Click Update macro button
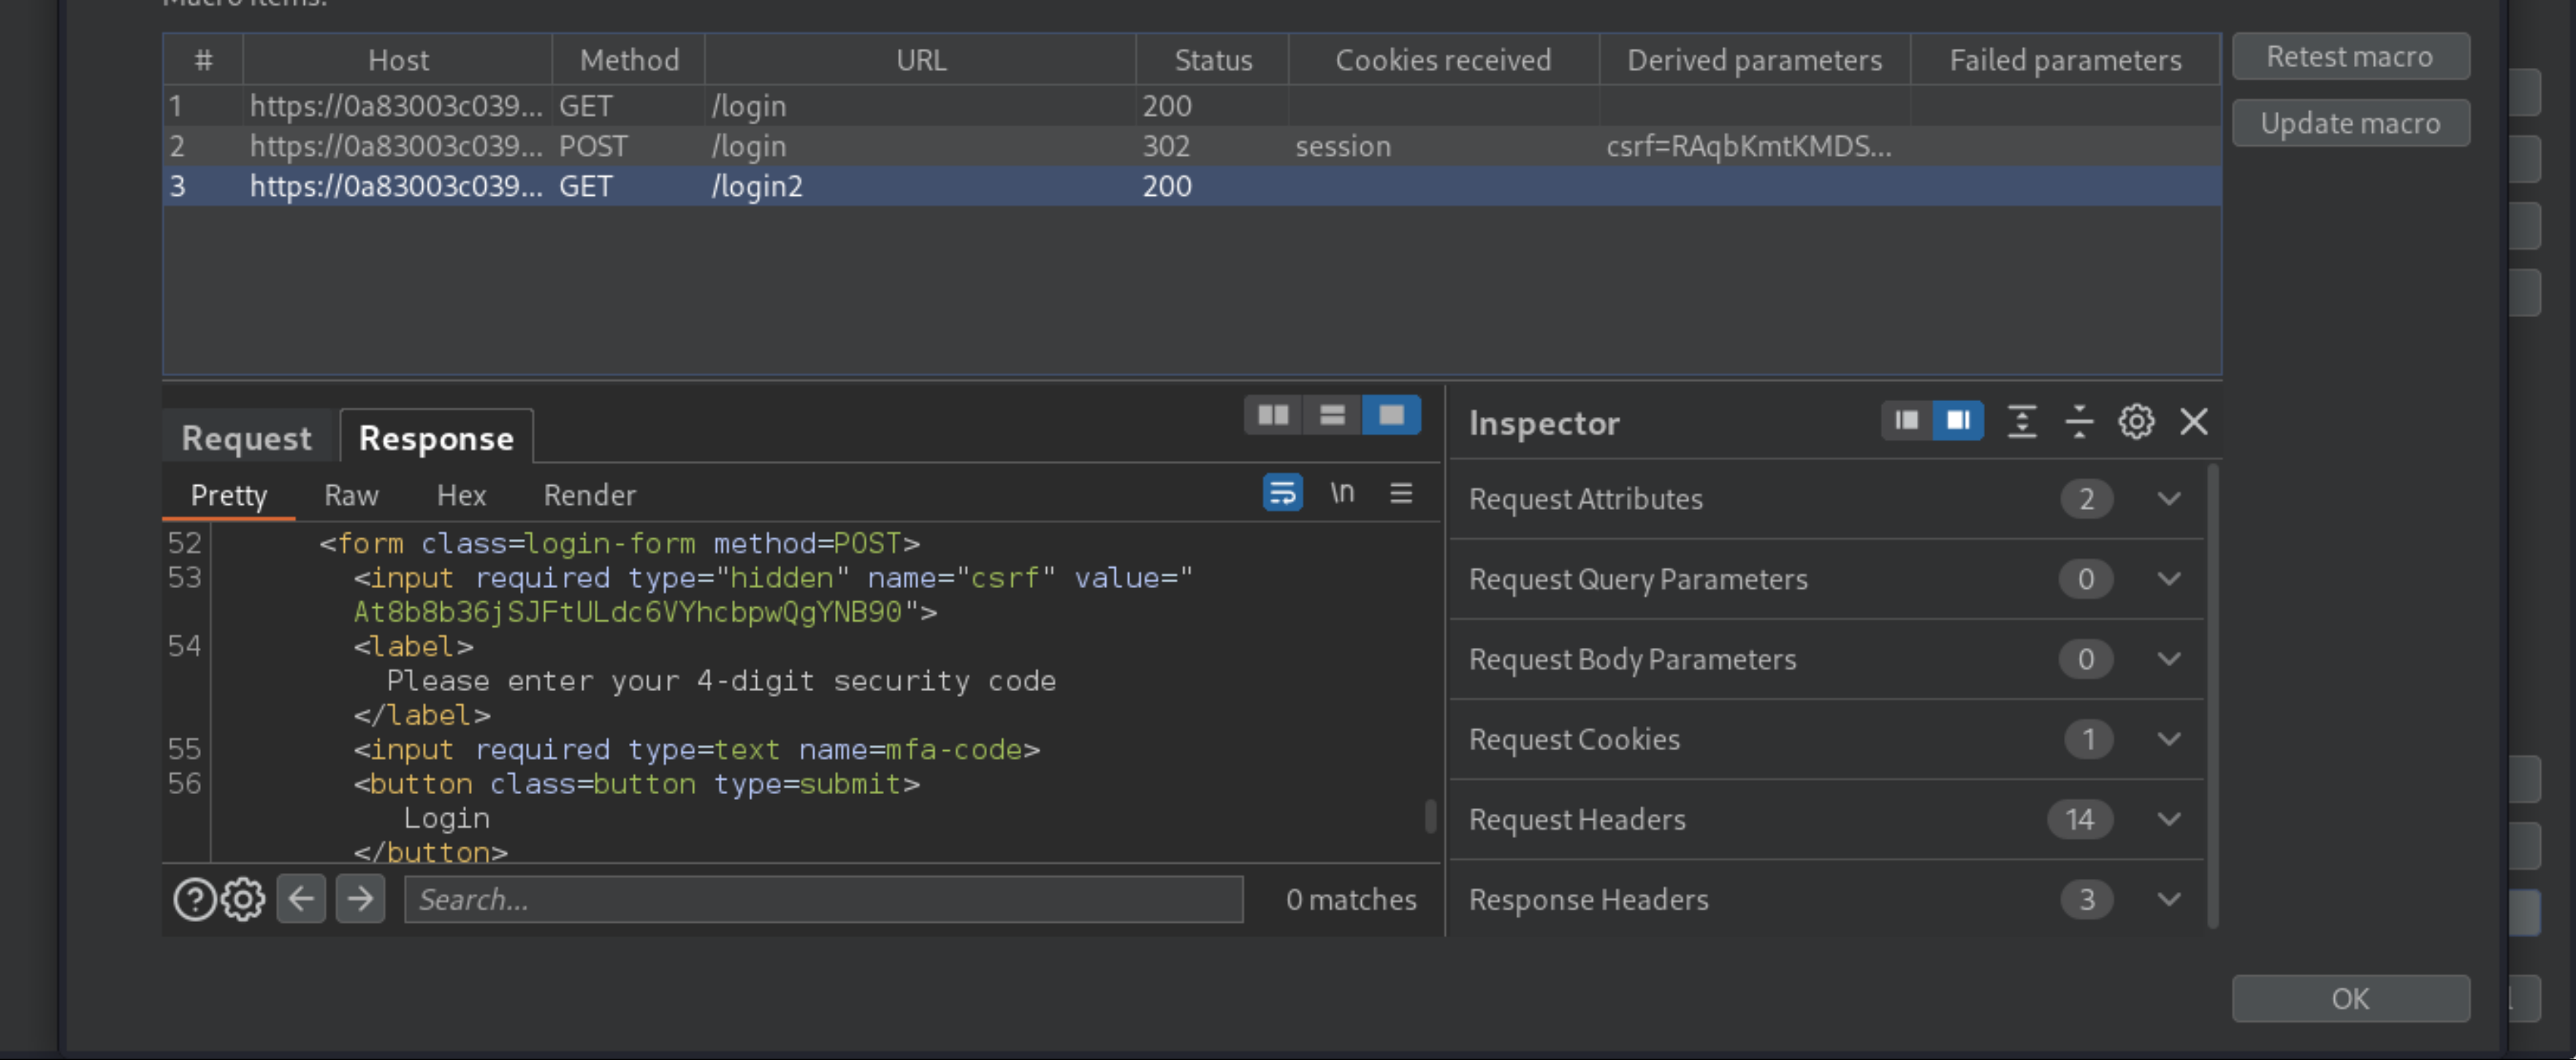 (2350, 123)
